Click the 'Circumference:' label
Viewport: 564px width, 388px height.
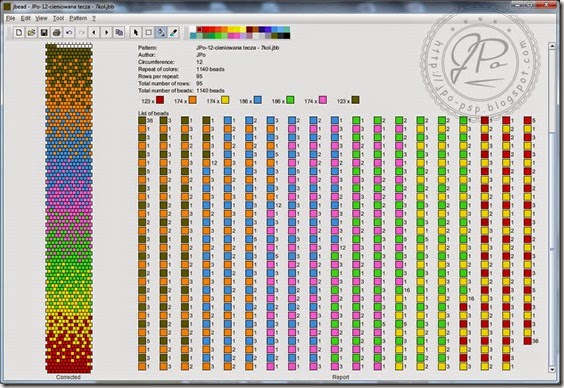pos(156,62)
